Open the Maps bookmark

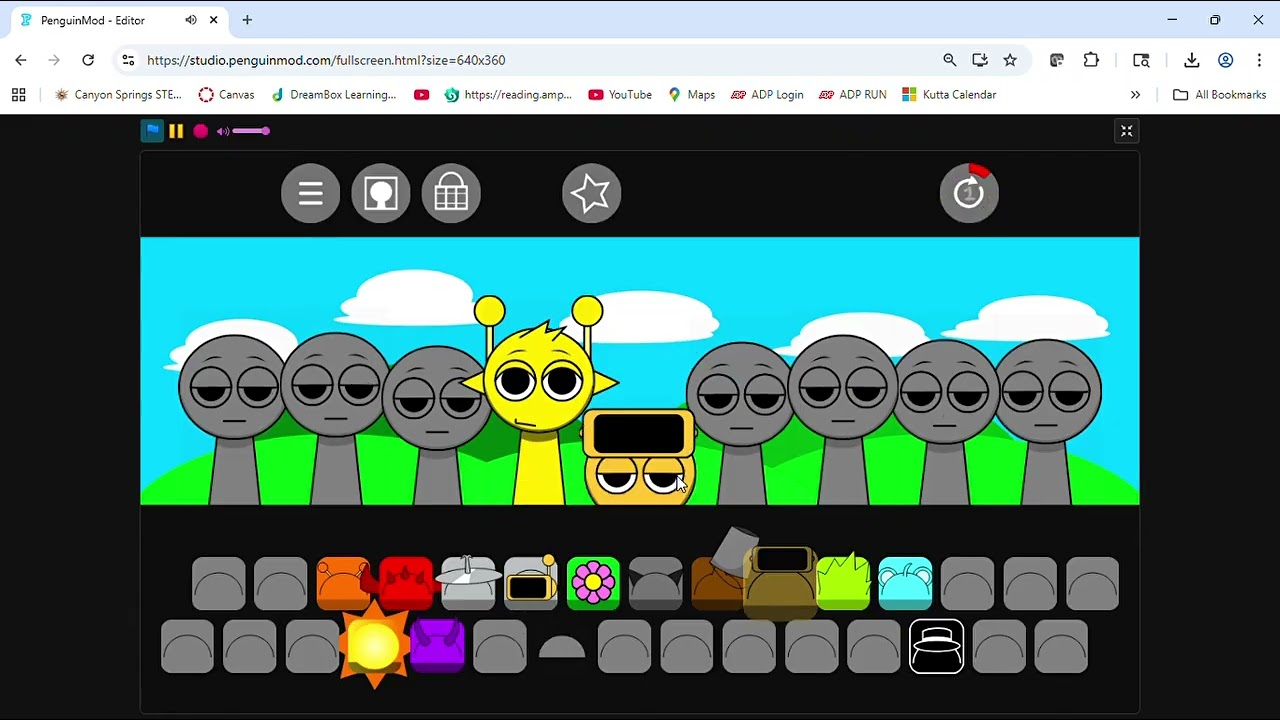(x=691, y=95)
